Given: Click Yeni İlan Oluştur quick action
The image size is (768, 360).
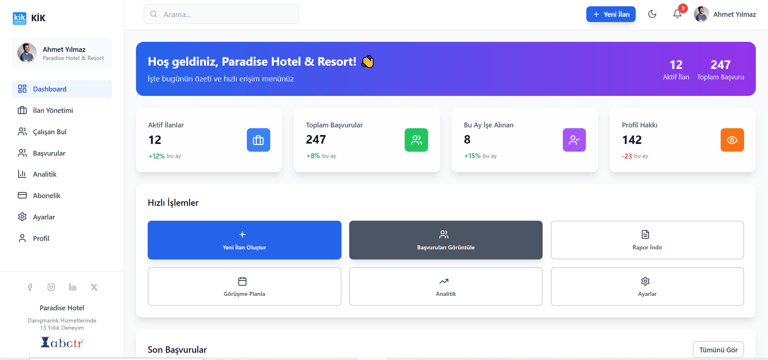Looking at the screenshot, I should click(x=244, y=240).
